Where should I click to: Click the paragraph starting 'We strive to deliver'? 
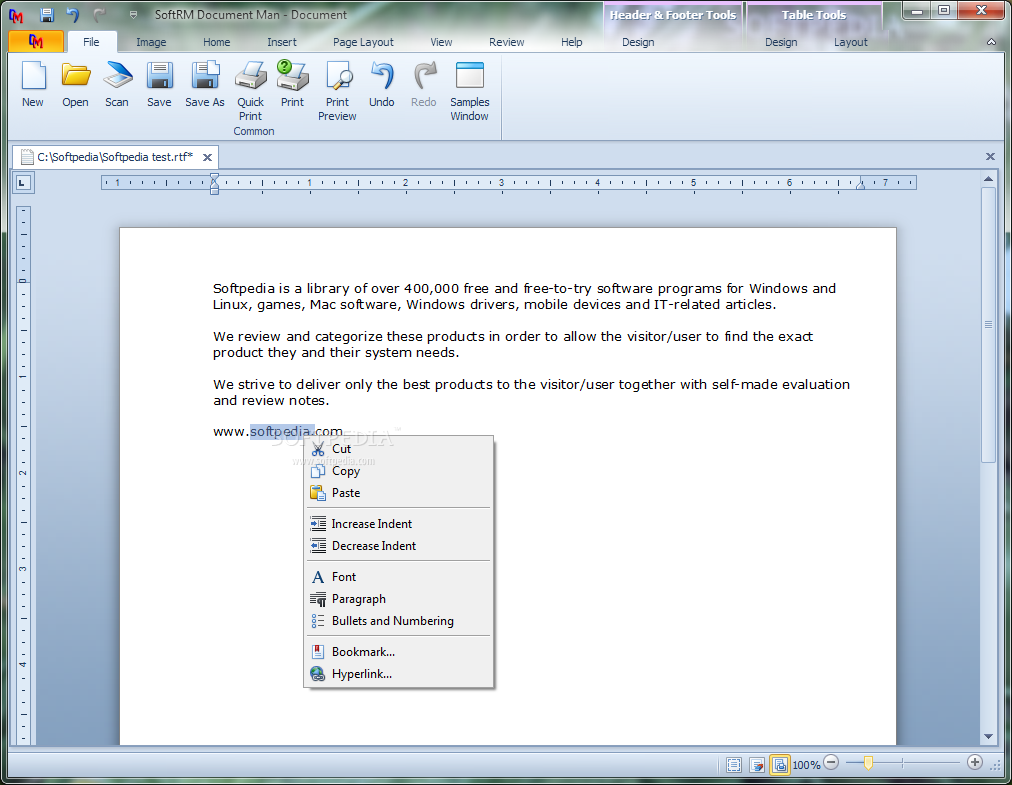click(531, 392)
